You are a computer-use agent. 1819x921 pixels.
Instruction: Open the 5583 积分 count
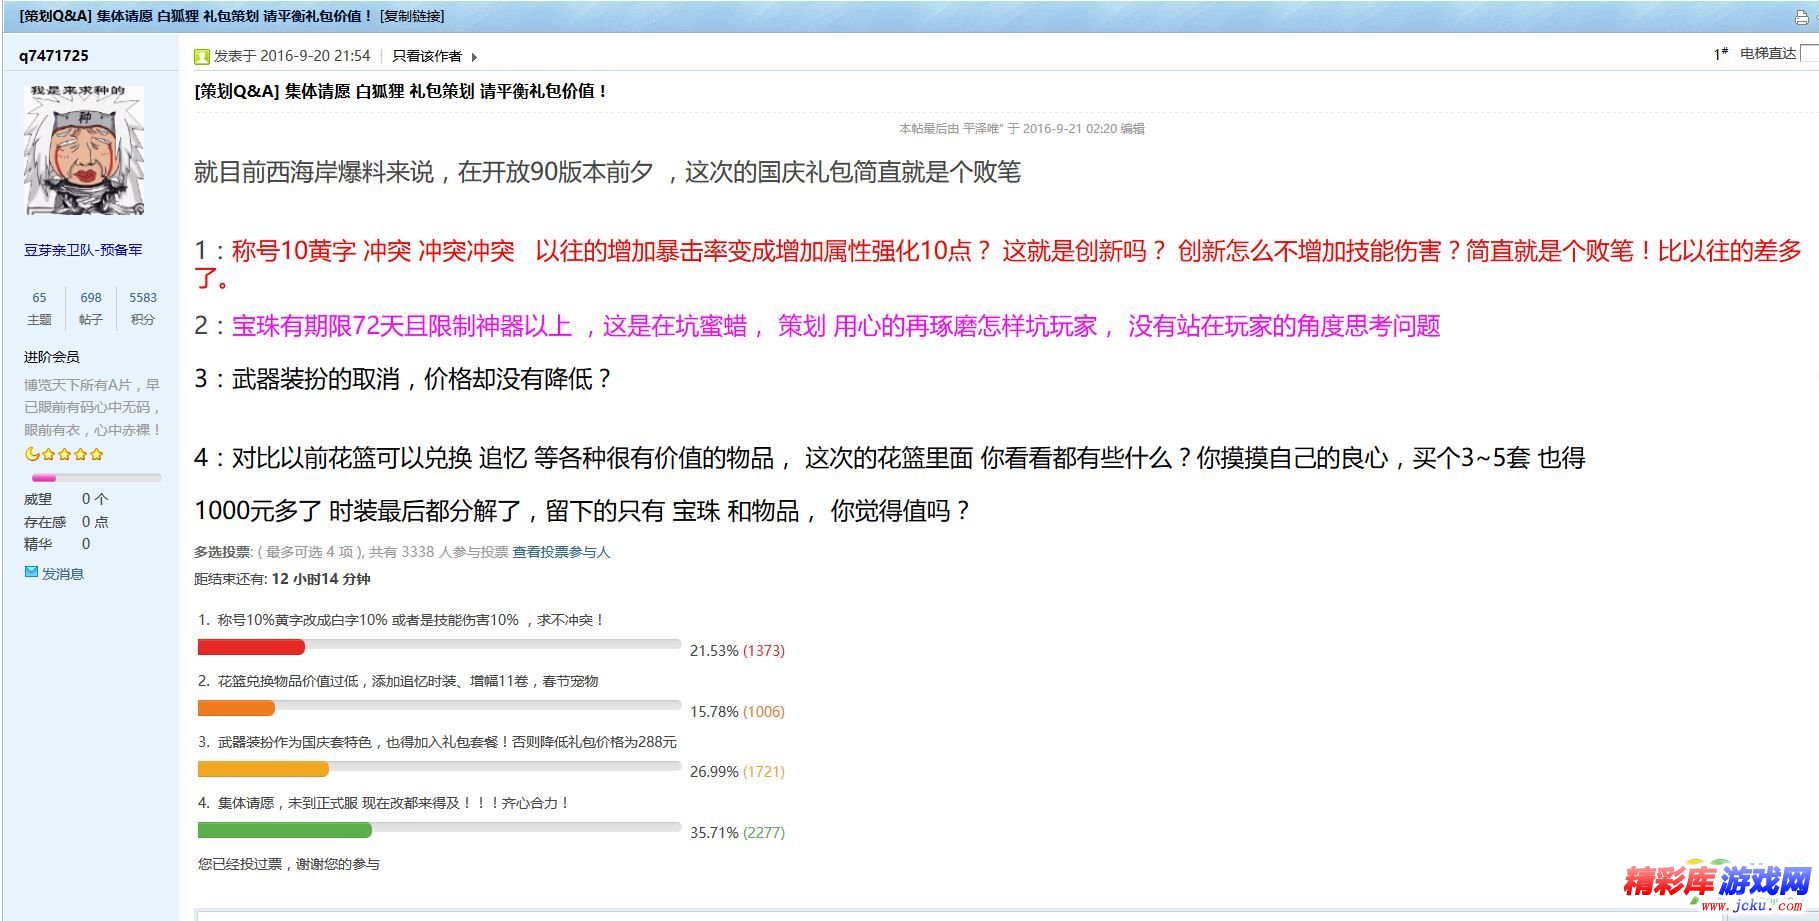(x=143, y=308)
